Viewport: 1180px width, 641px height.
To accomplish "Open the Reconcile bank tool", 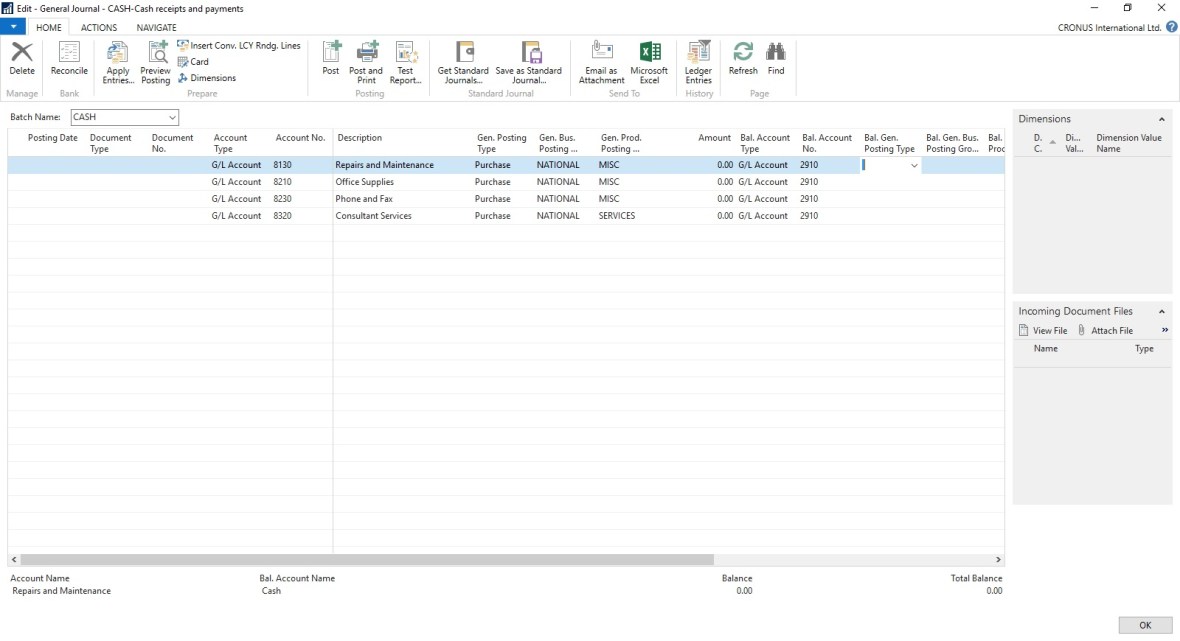I will click(x=69, y=58).
